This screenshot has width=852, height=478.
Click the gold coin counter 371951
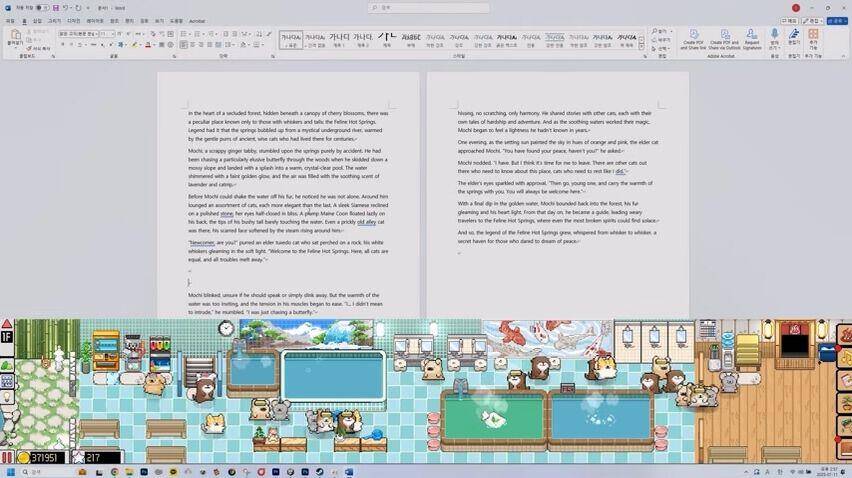click(x=41, y=457)
